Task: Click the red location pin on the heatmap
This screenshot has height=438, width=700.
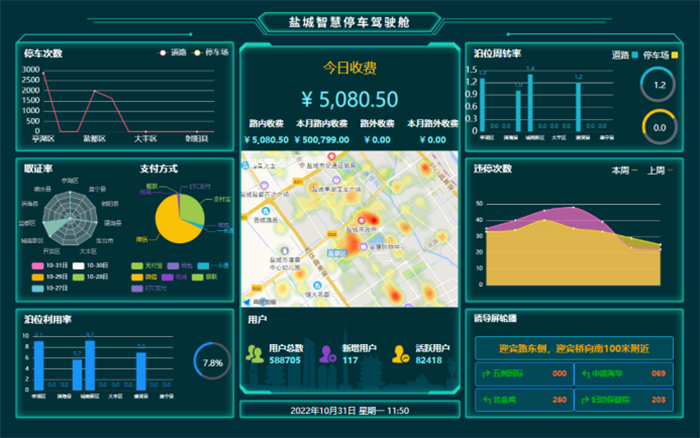Action: [x=362, y=219]
